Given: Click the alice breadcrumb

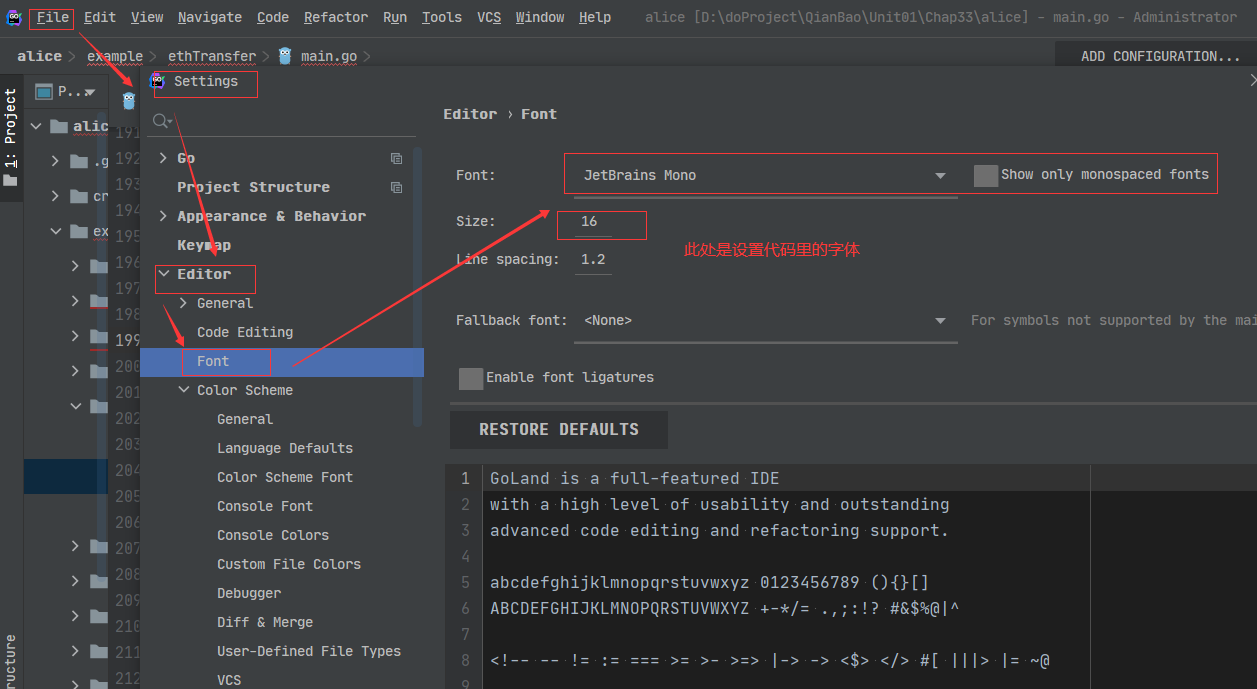Looking at the screenshot, I should 39,56.
